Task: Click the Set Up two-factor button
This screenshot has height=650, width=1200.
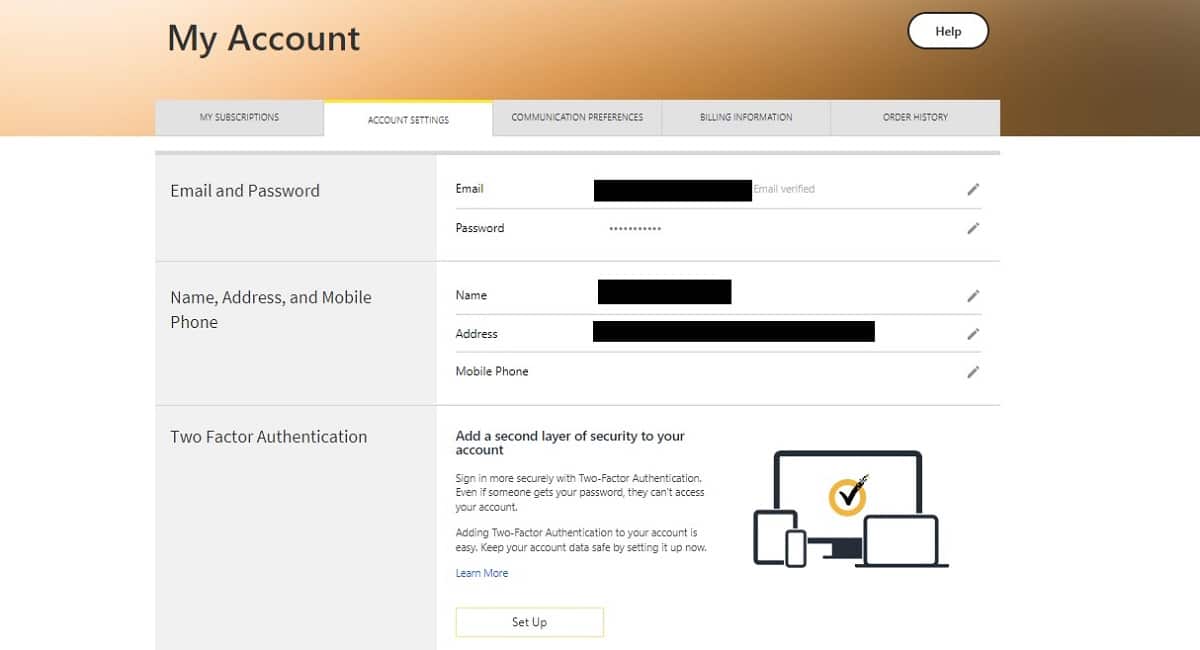Action: pos(530,622)
